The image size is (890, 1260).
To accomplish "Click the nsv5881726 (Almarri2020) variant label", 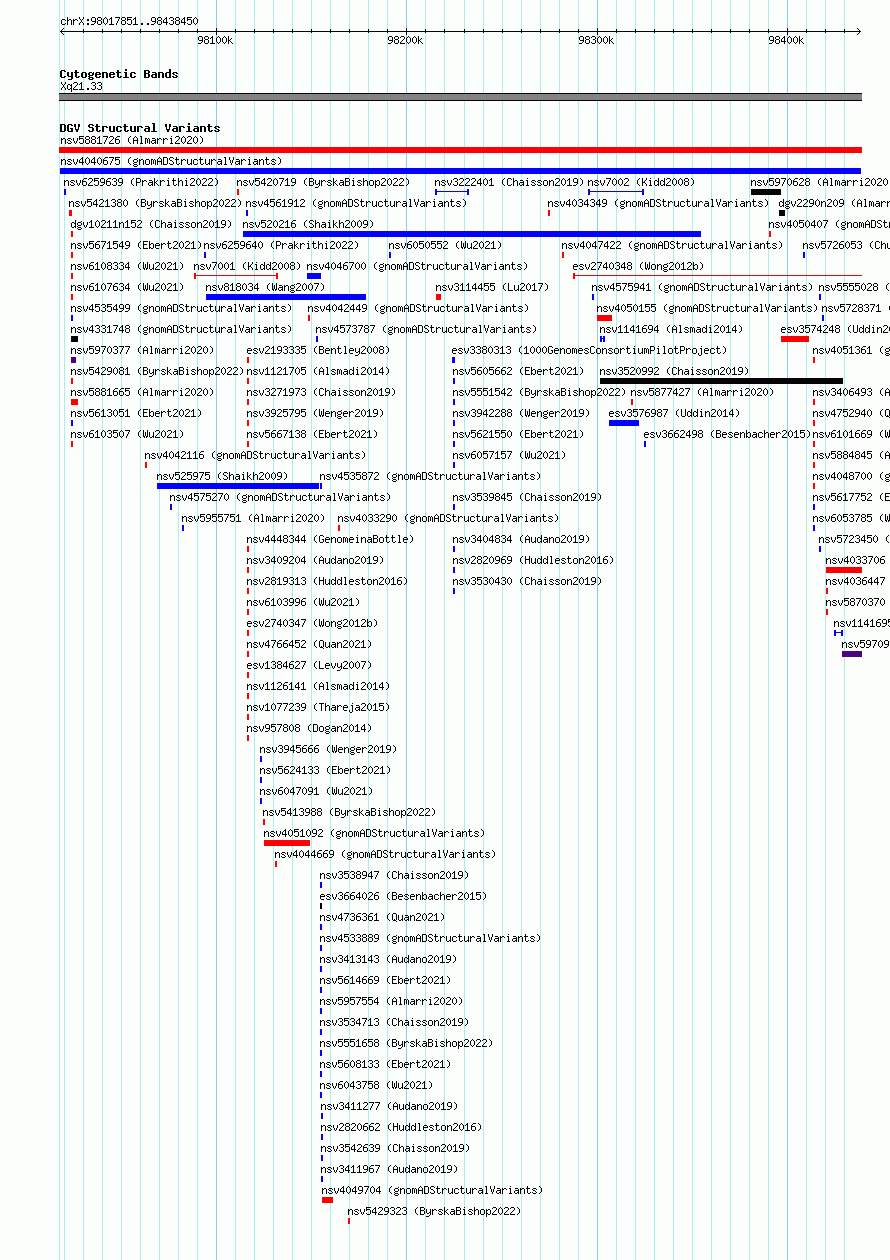I will click(132, 140).
